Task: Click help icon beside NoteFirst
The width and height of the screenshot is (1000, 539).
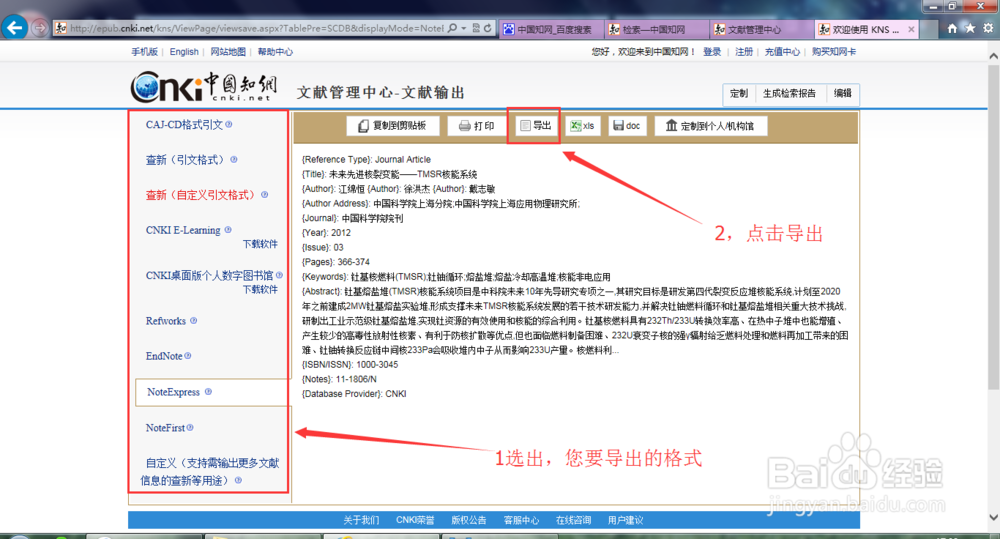Action: click(x=190, y=427)
